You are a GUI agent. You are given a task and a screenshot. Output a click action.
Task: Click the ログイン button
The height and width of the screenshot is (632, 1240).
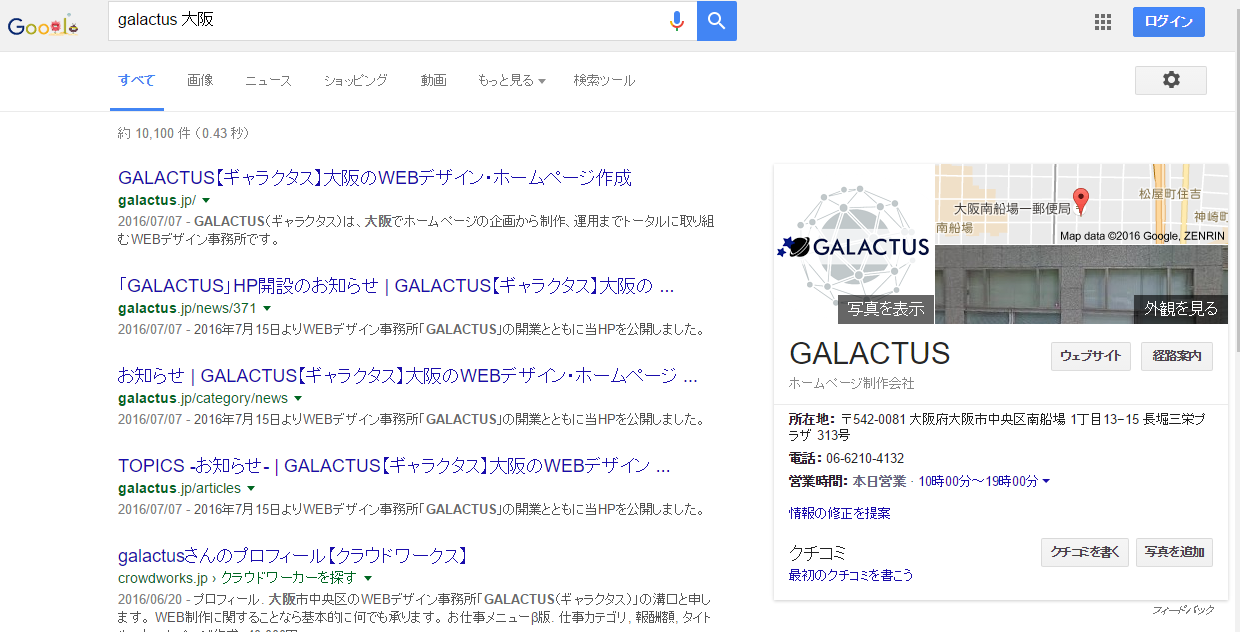(x=1169, y=22)
